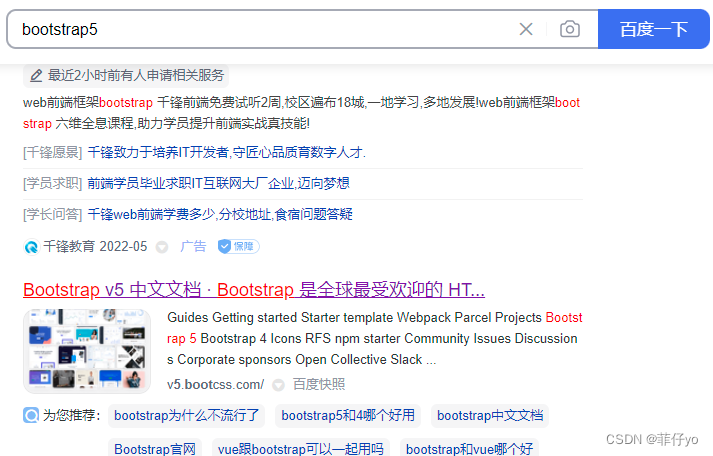Click the [学员求职] tag label
Viewport: 713px width, 456px height.
(x=53, y=183)
